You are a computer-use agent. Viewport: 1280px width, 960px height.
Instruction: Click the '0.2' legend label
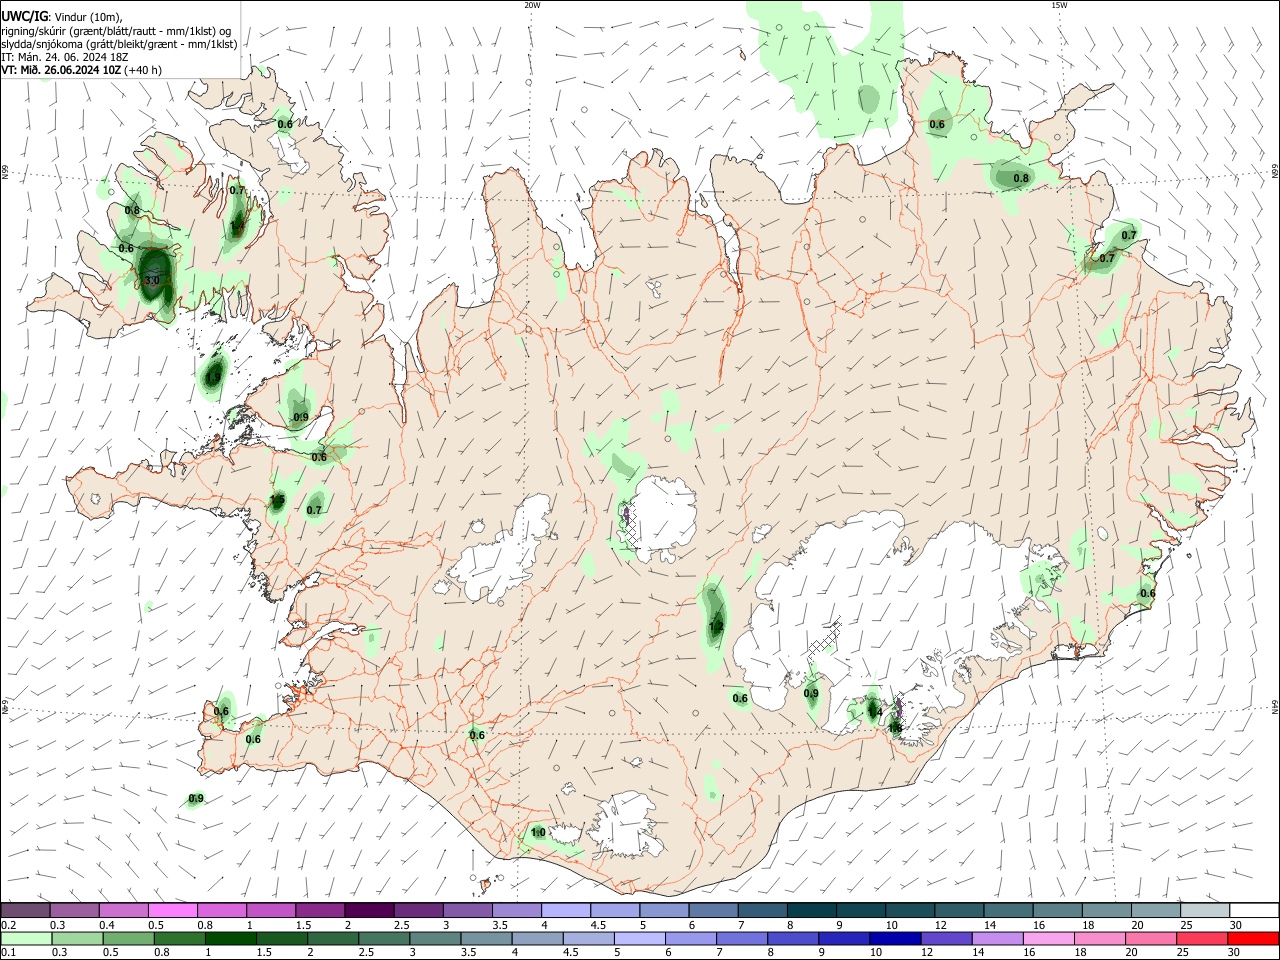tap(8, 925)
